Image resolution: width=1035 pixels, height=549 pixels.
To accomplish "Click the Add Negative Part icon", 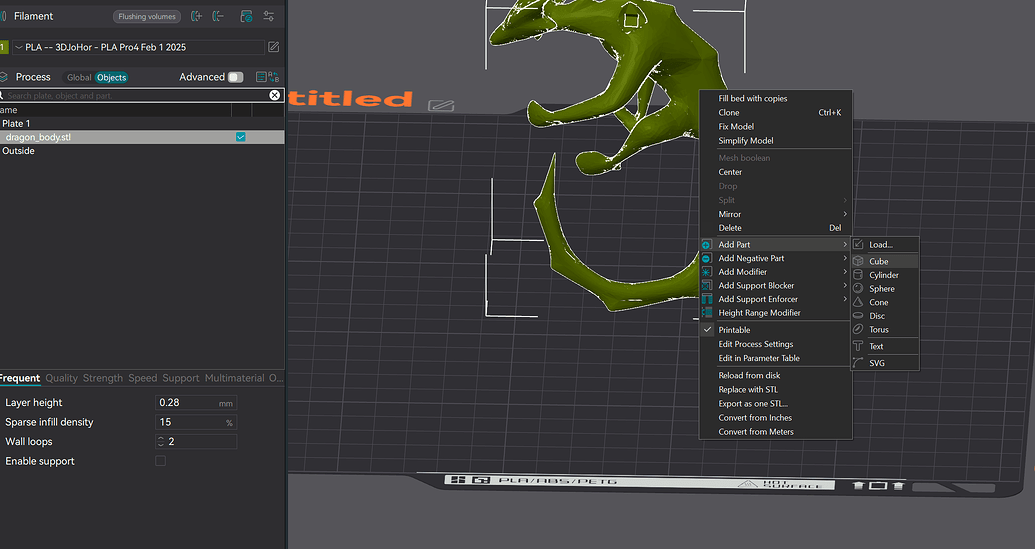I will tap(706, 258).
